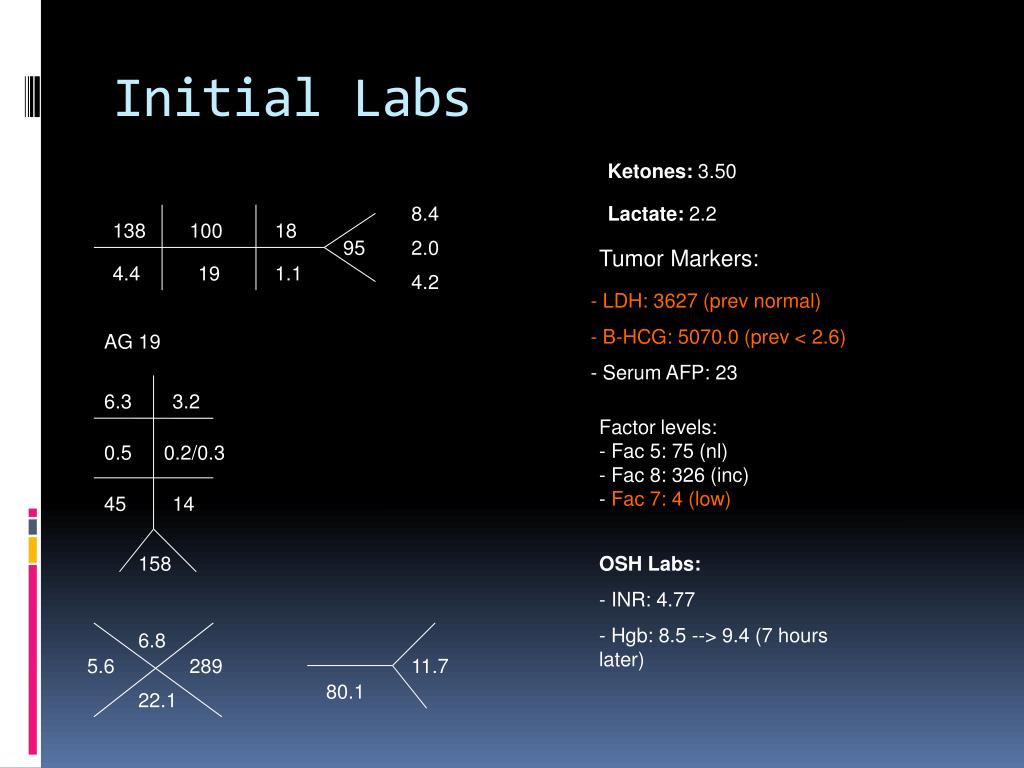Select the Serum AFP: 23 line
This screenshot has height=768, width=1024.
click(x=664, y=372)
